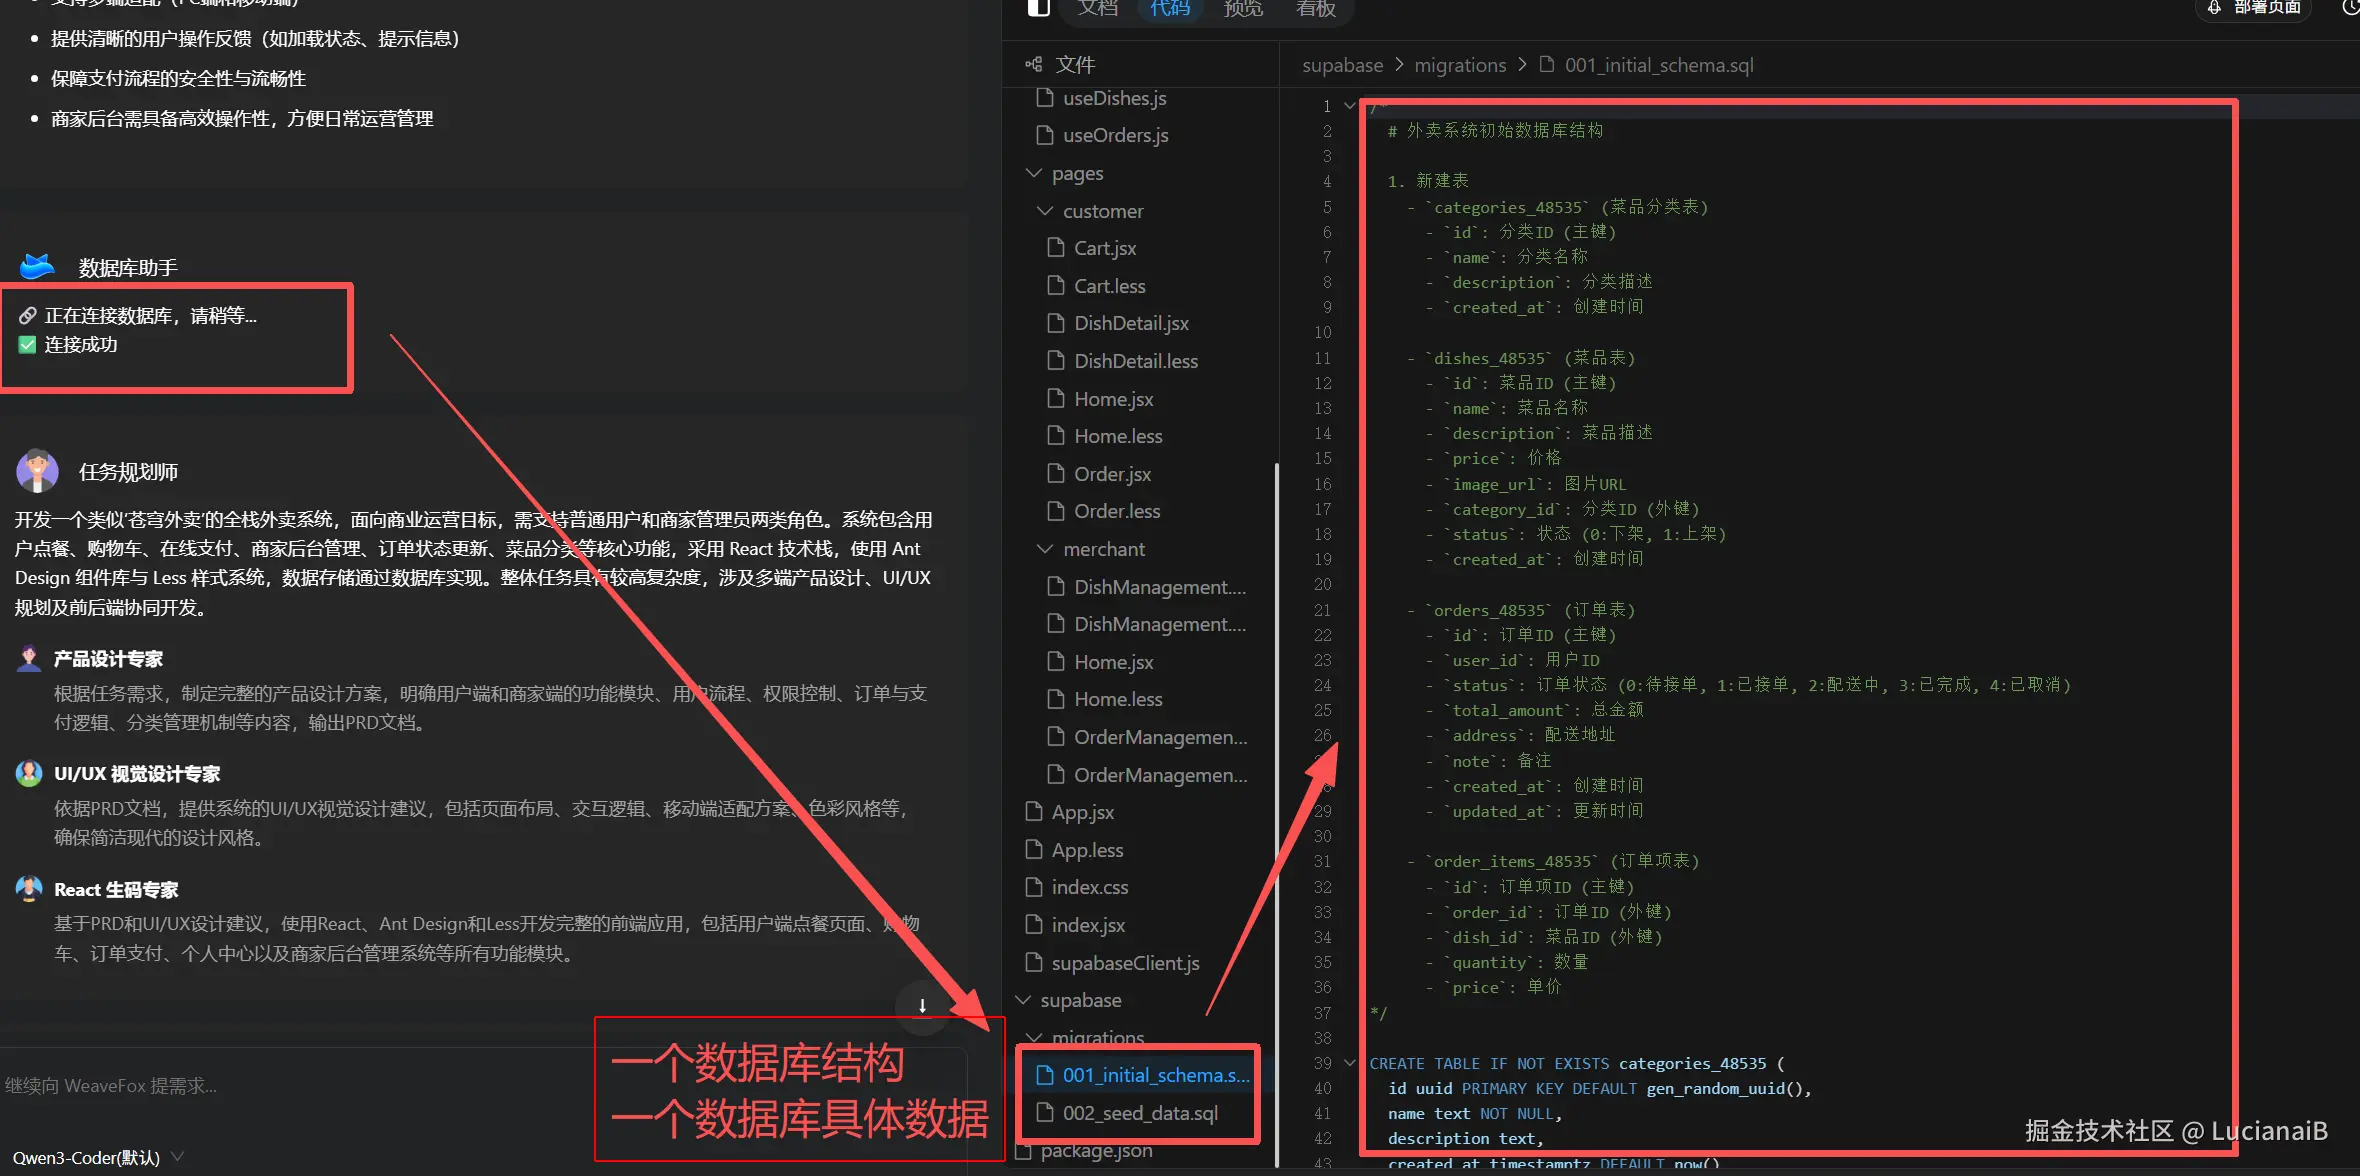Image resolution: width=2360 pixels, height=1176 pixels.
Task: Click the history clock icon at top right
Action: 2350,8
